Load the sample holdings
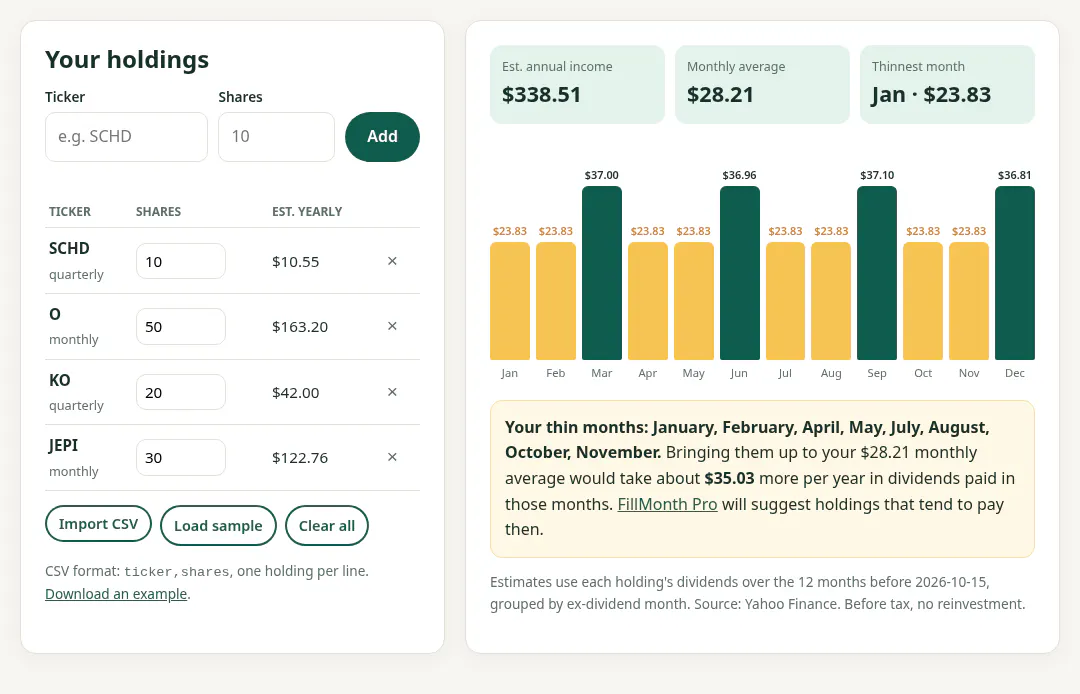Image resolution: width=1080 pixels, height=694 pixels. coord(218,525)
